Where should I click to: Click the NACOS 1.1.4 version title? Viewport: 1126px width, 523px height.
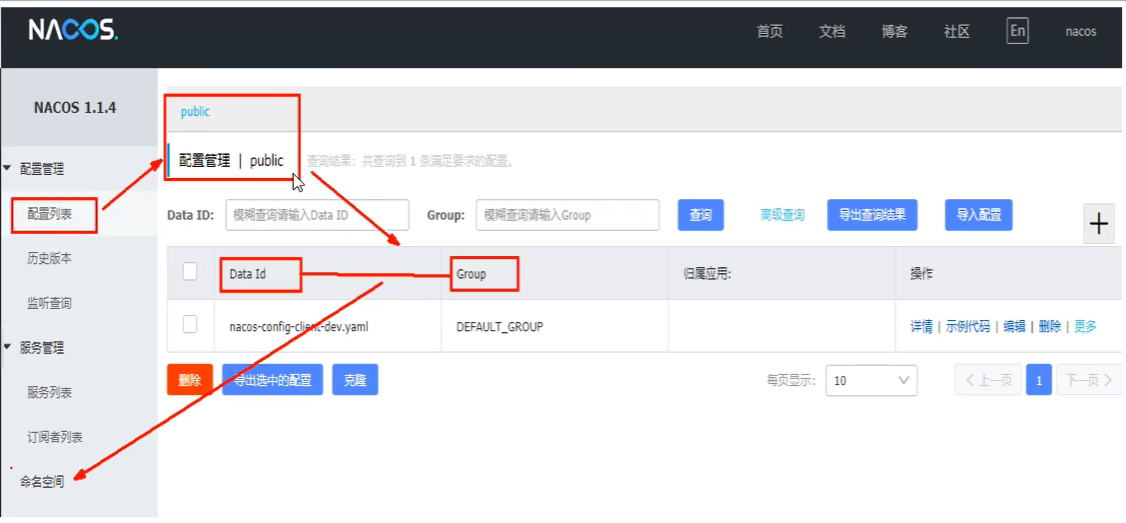[75, 108]
